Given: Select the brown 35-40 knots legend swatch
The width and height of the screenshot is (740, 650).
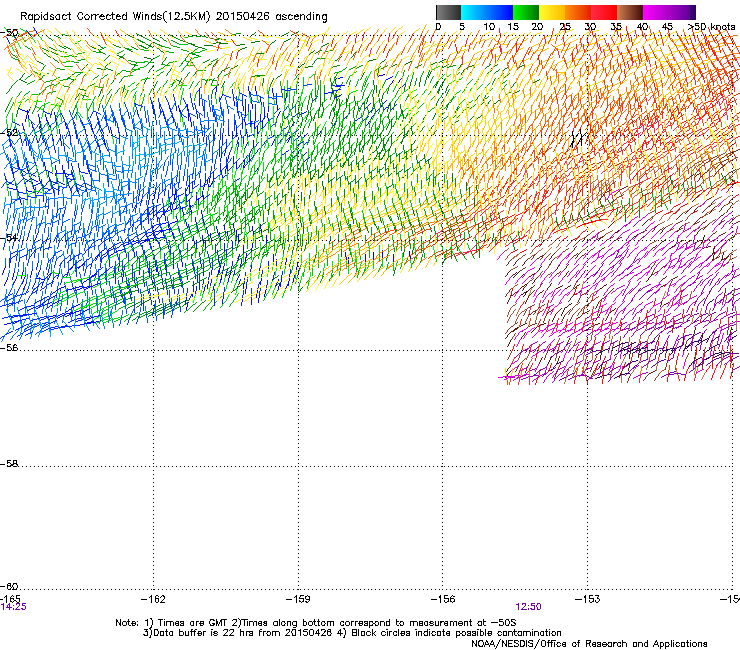Looking at the screenshot, I should 630,12.
